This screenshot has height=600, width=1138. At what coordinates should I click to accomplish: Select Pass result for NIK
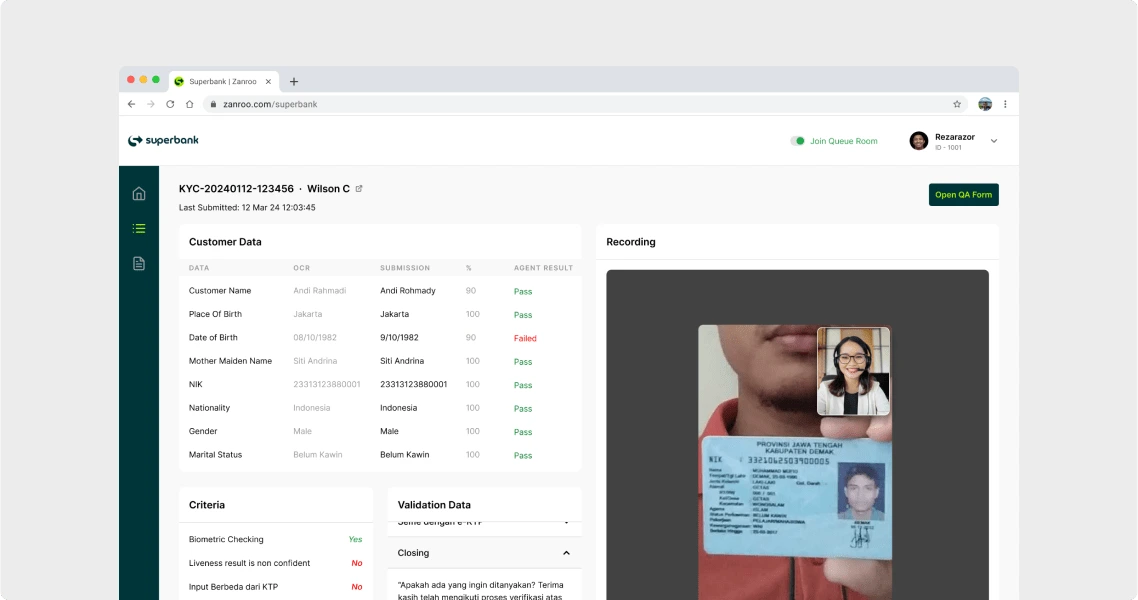click(523, 385)
